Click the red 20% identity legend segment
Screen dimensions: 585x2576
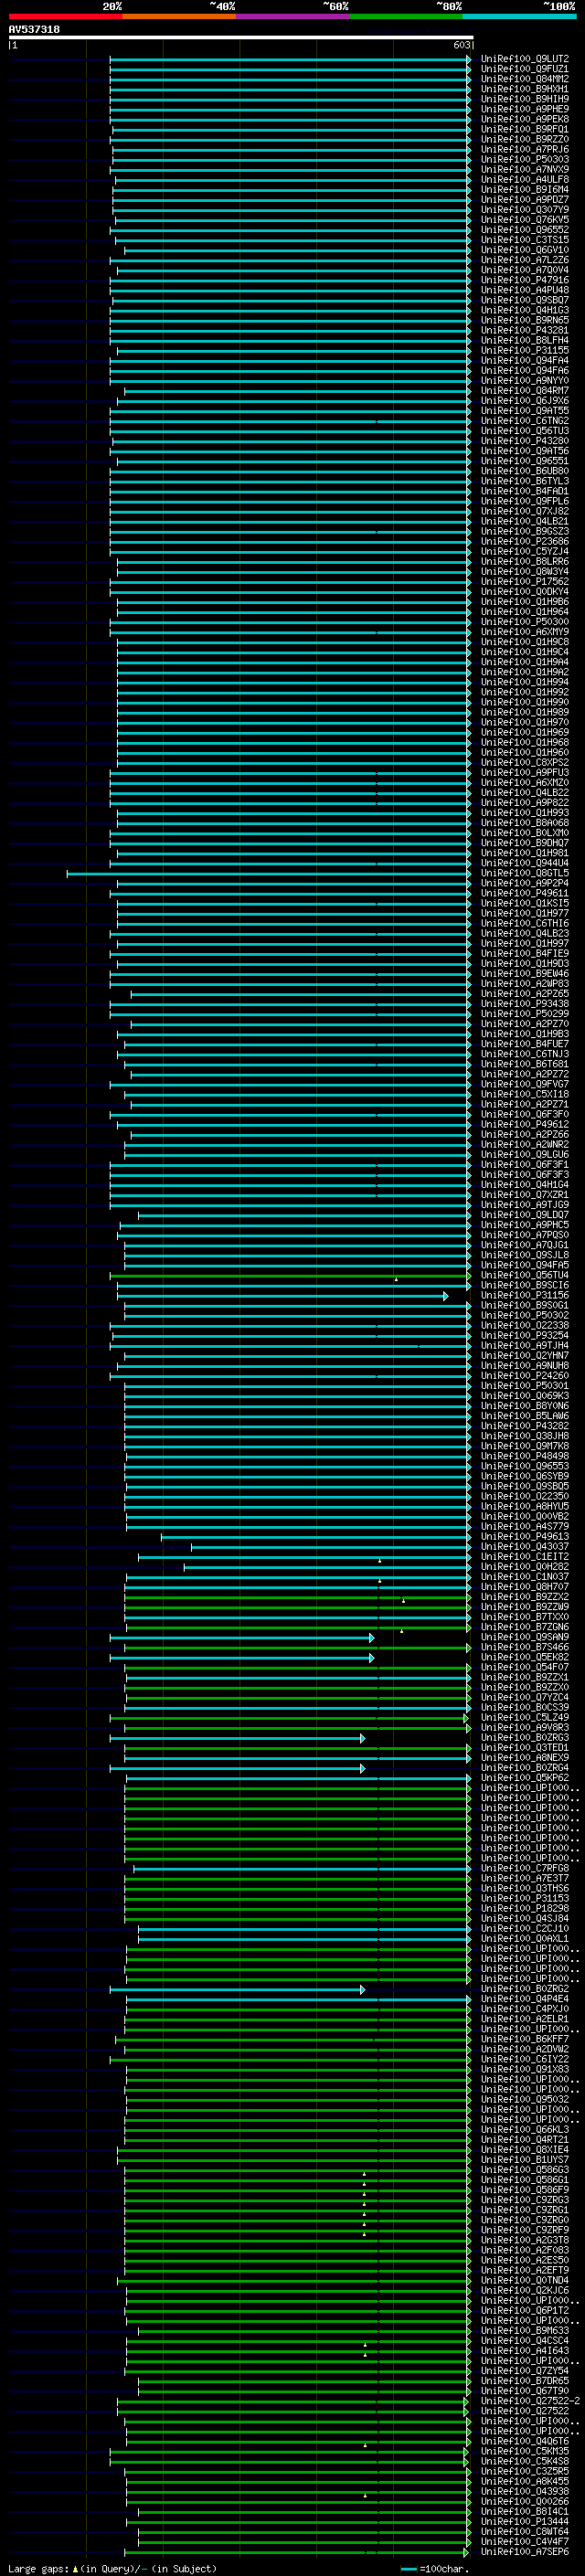click(65, 16)
